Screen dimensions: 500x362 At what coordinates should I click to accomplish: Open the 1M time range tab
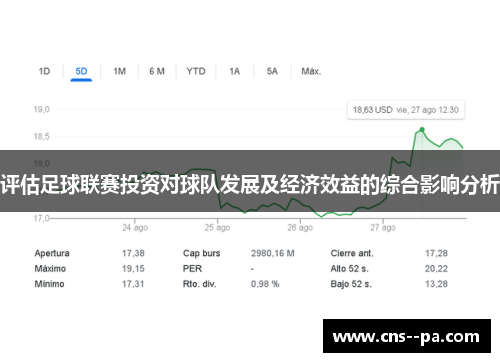119,71
